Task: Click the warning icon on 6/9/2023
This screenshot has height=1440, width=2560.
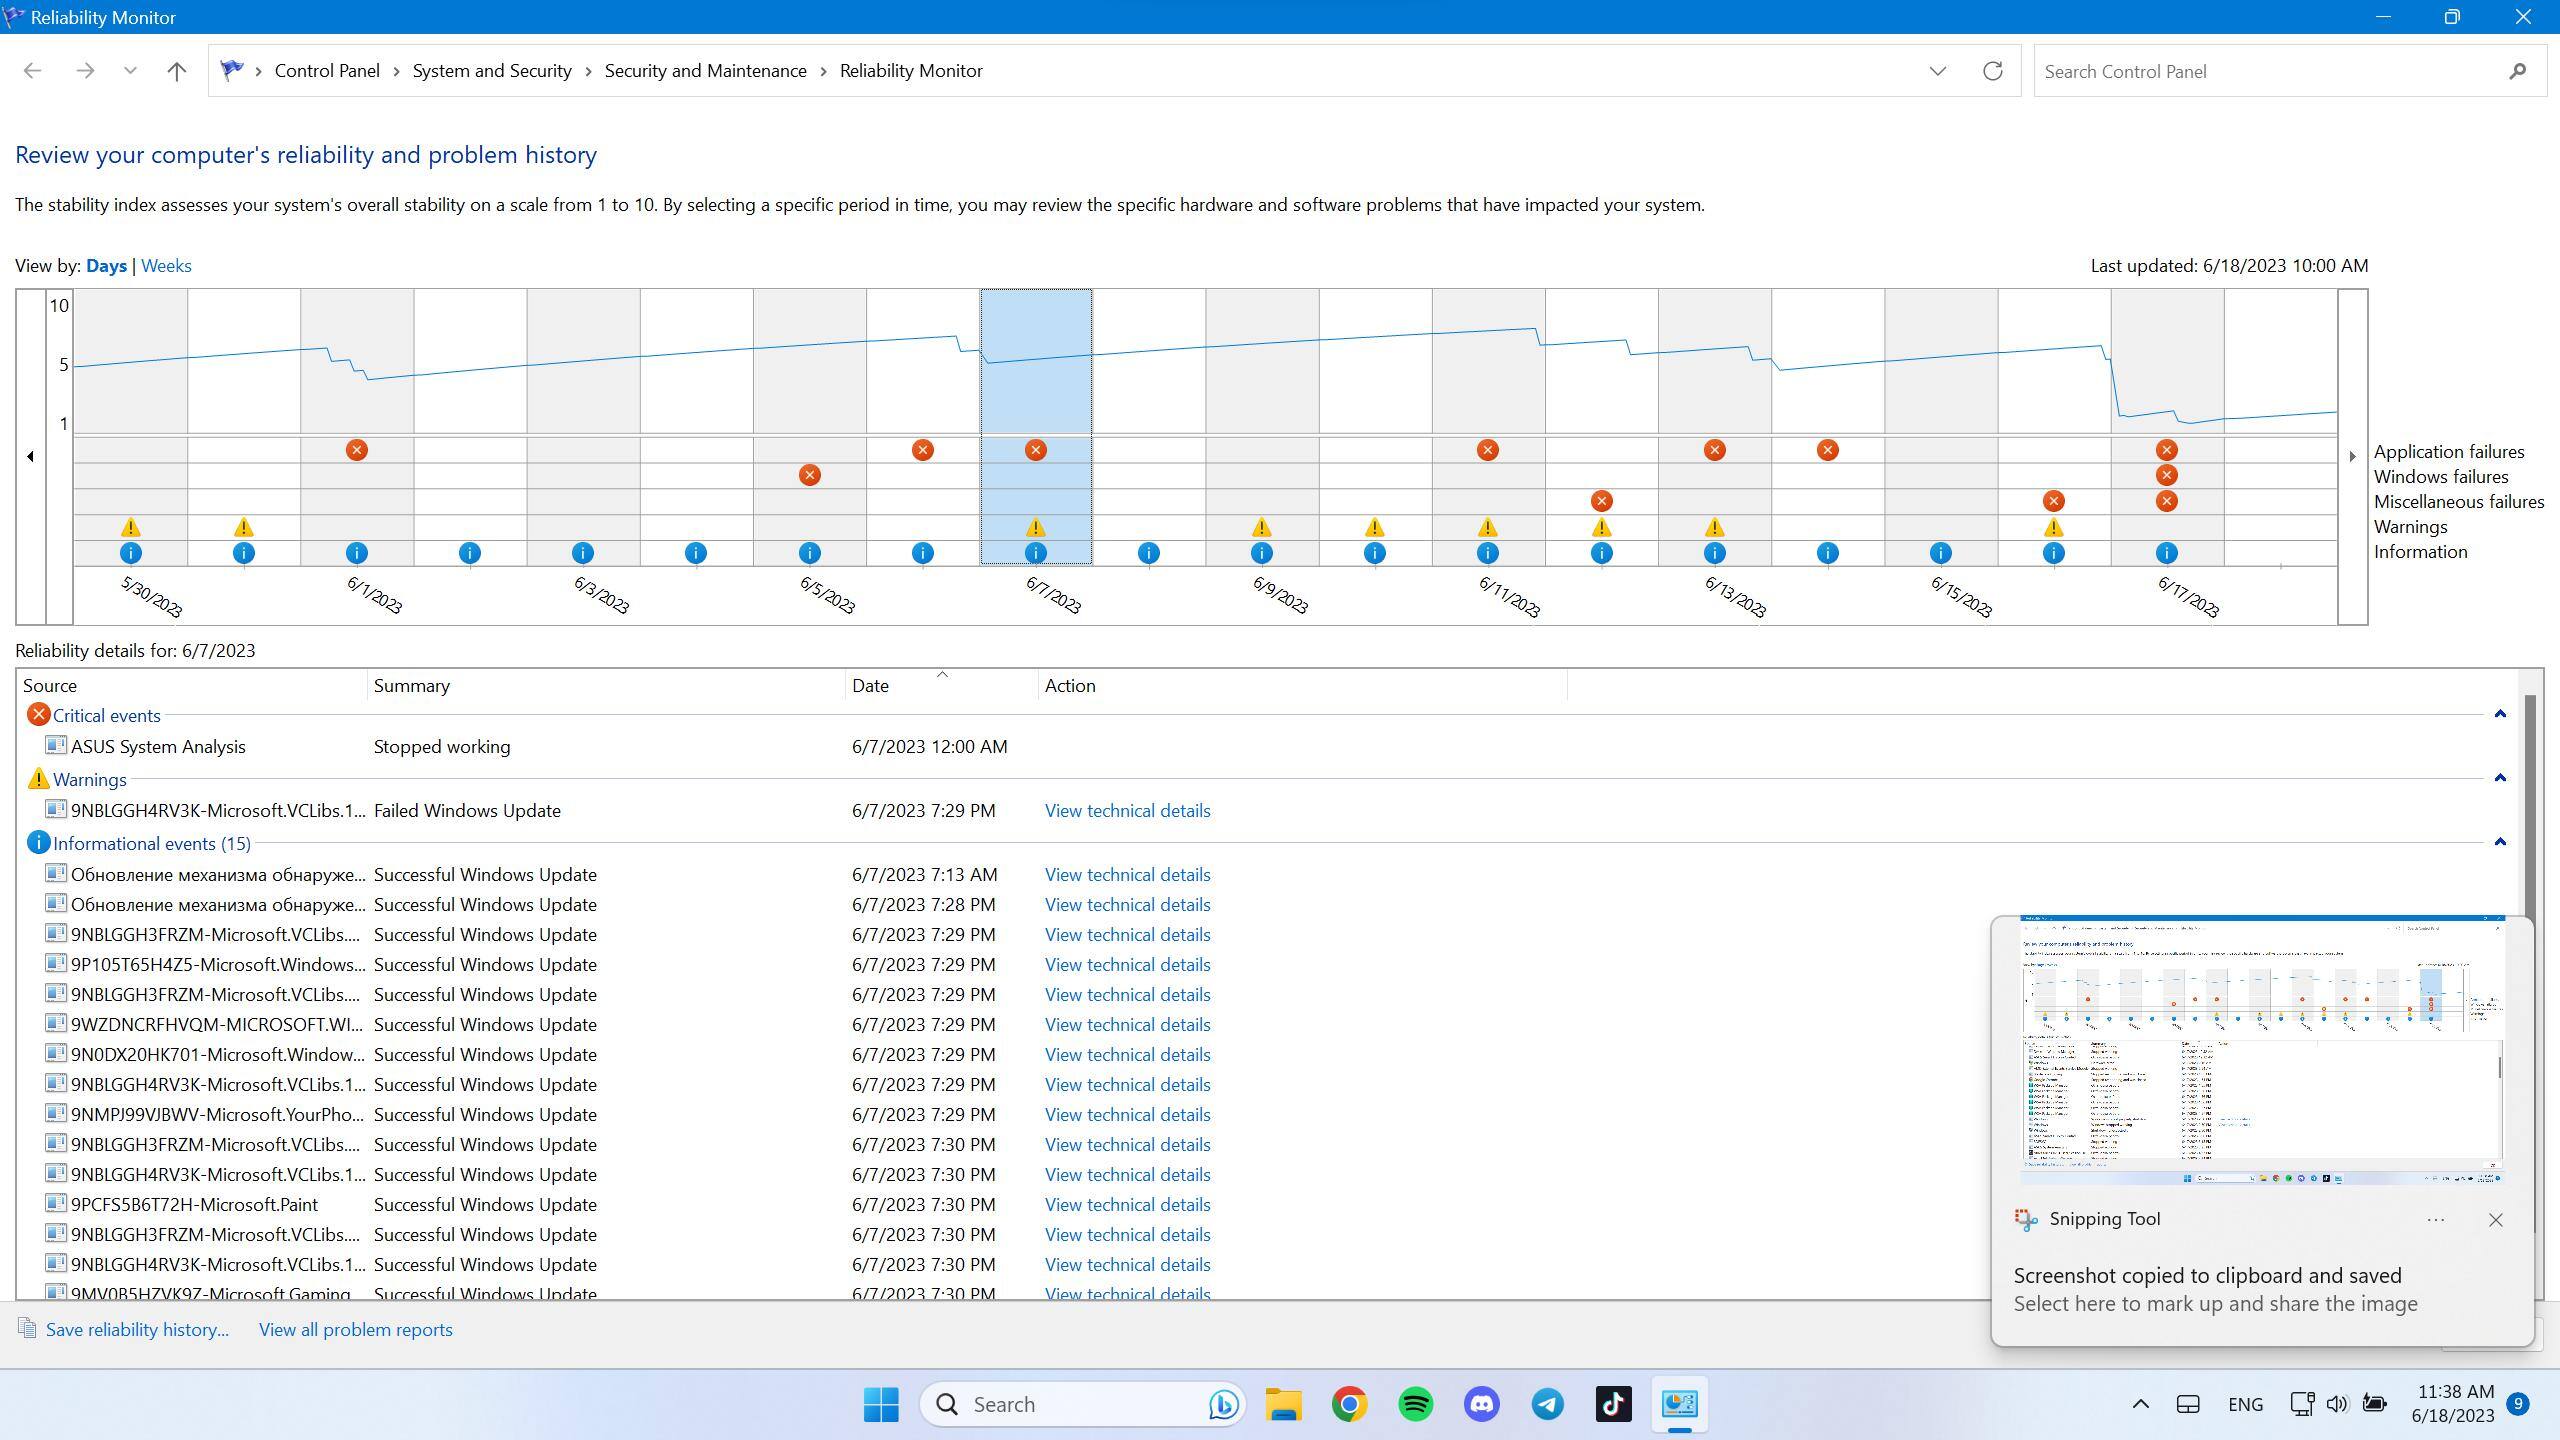Action: (1261, 527)
